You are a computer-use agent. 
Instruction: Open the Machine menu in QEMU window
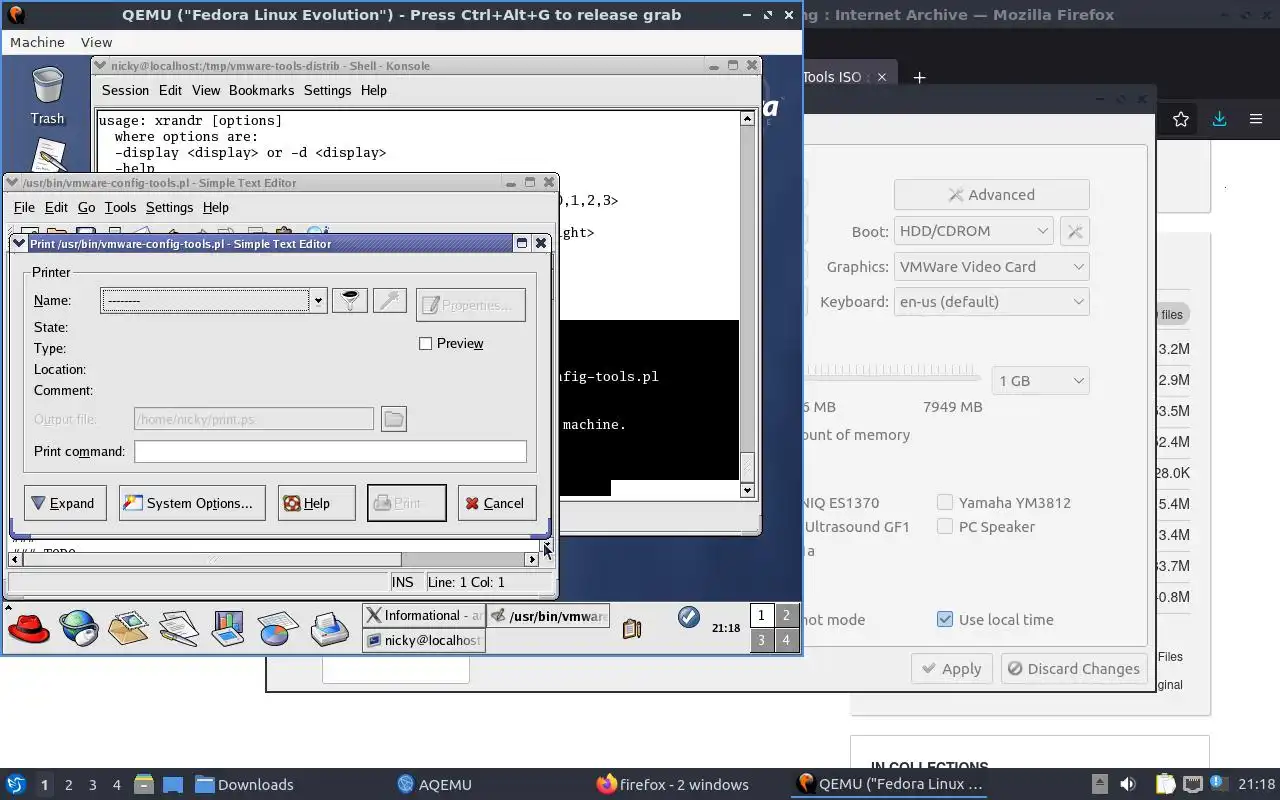[37, 42]
